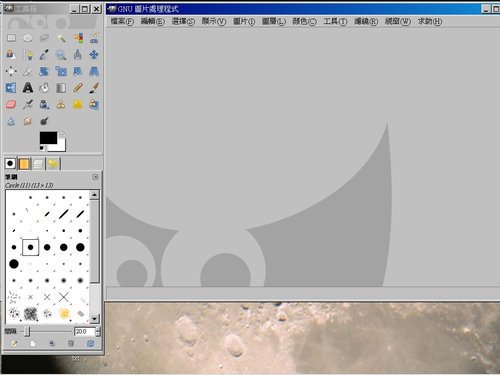Open the 圖片(I) Image menu
Viewport: 500px width, 375px height.
coord(244,22)
